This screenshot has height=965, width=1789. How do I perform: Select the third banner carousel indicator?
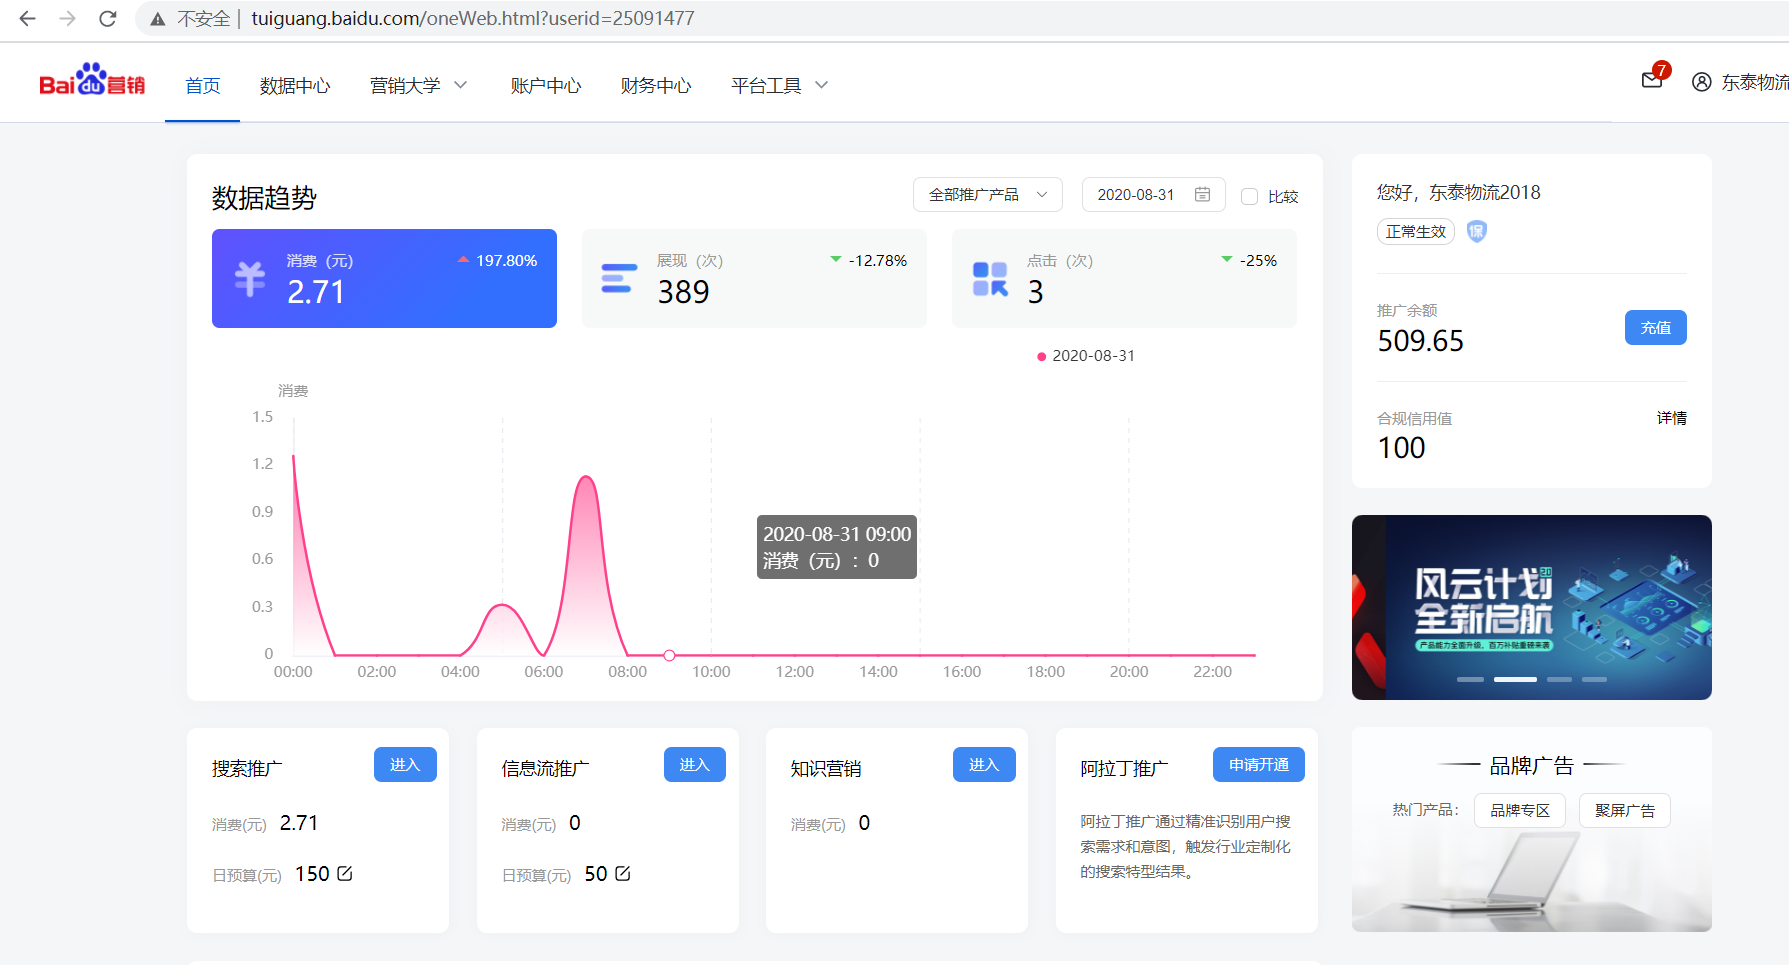pos(1559,679)
